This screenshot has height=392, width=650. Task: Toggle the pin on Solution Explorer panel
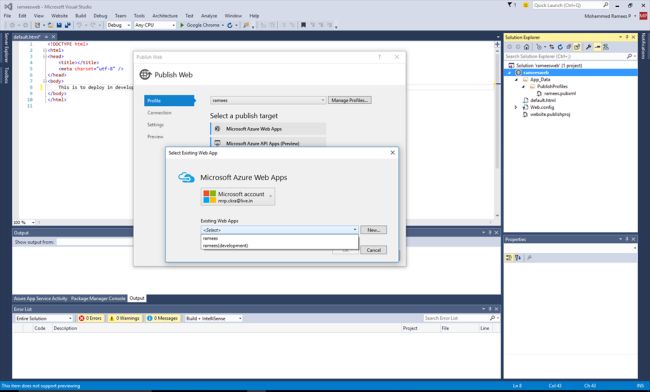click(627, 37)
